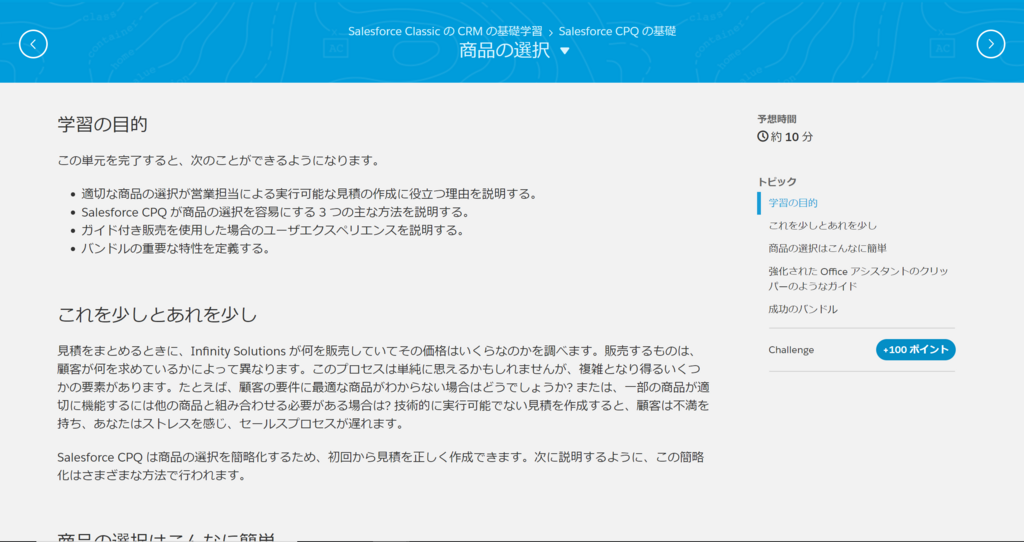Viewport: 1024px width, 542px height.
Task: Open Salesforce Classic の CRM の基礎学習 breadcrumb
Action: pos(445,31)
